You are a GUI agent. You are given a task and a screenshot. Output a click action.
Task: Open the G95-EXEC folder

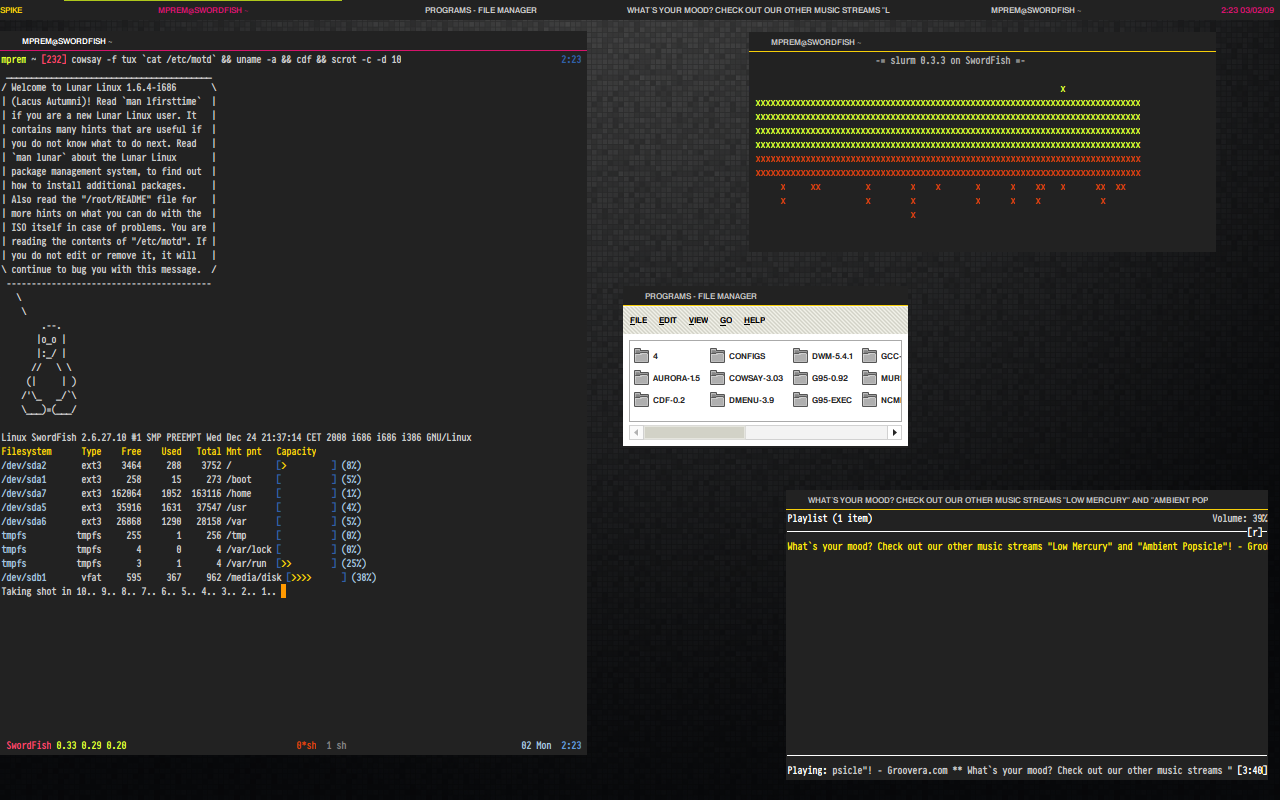coord(823,400)
